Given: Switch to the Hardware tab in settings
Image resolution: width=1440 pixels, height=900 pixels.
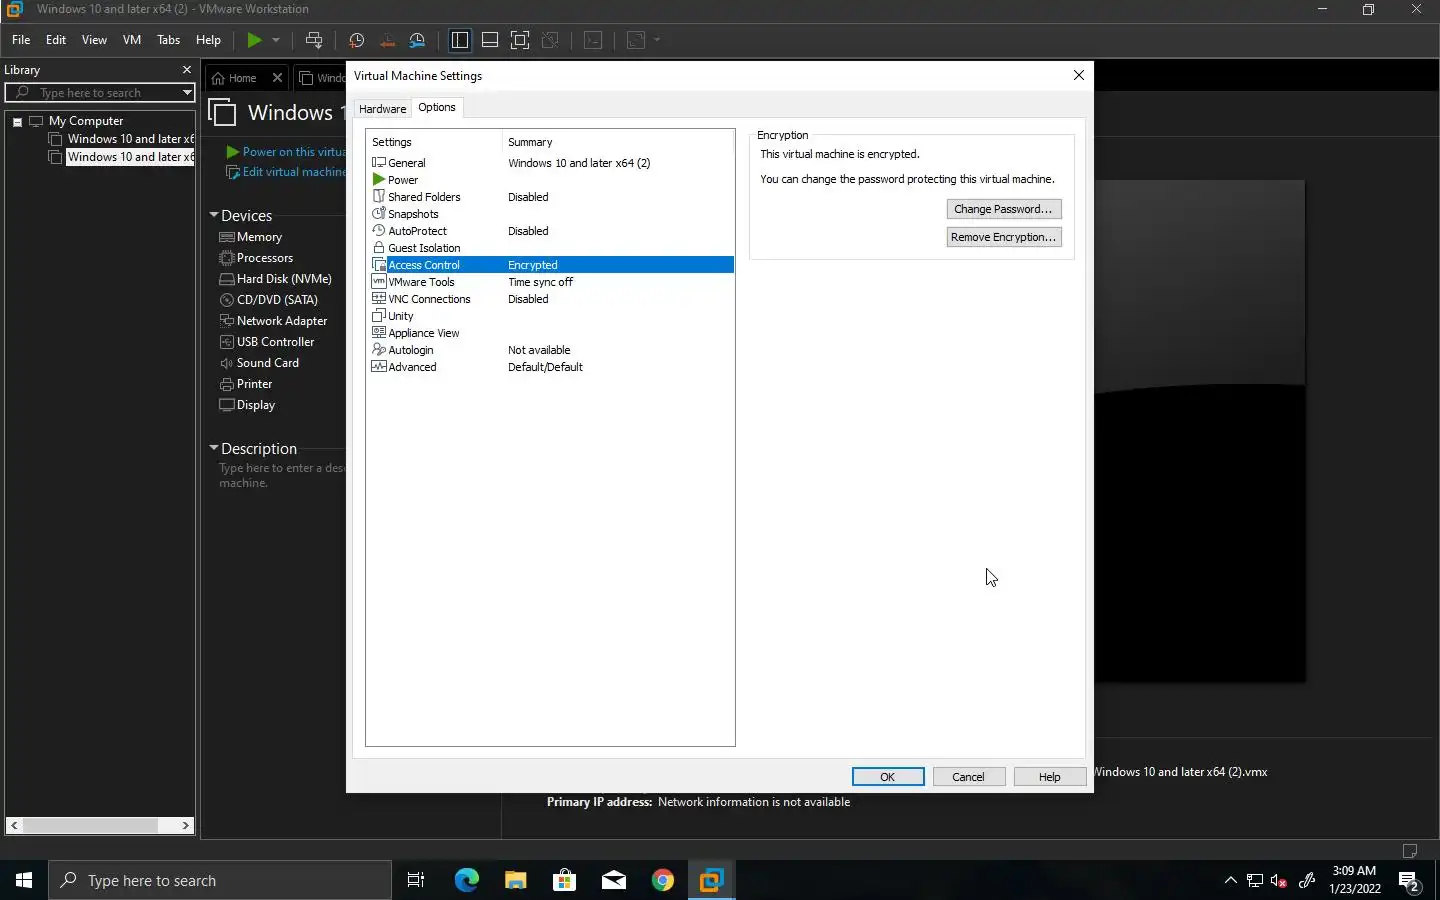Looking at the screenshot, I should click(382, 109).
